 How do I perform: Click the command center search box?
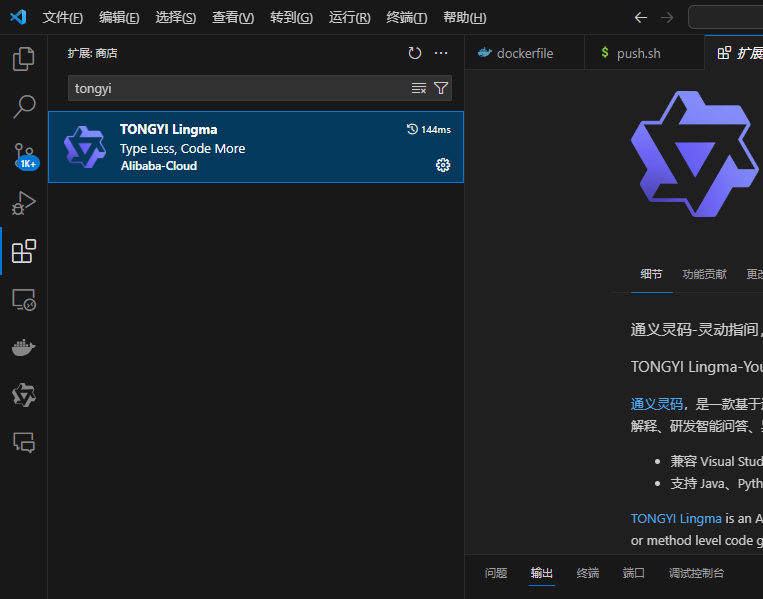[x=726, y=18]
